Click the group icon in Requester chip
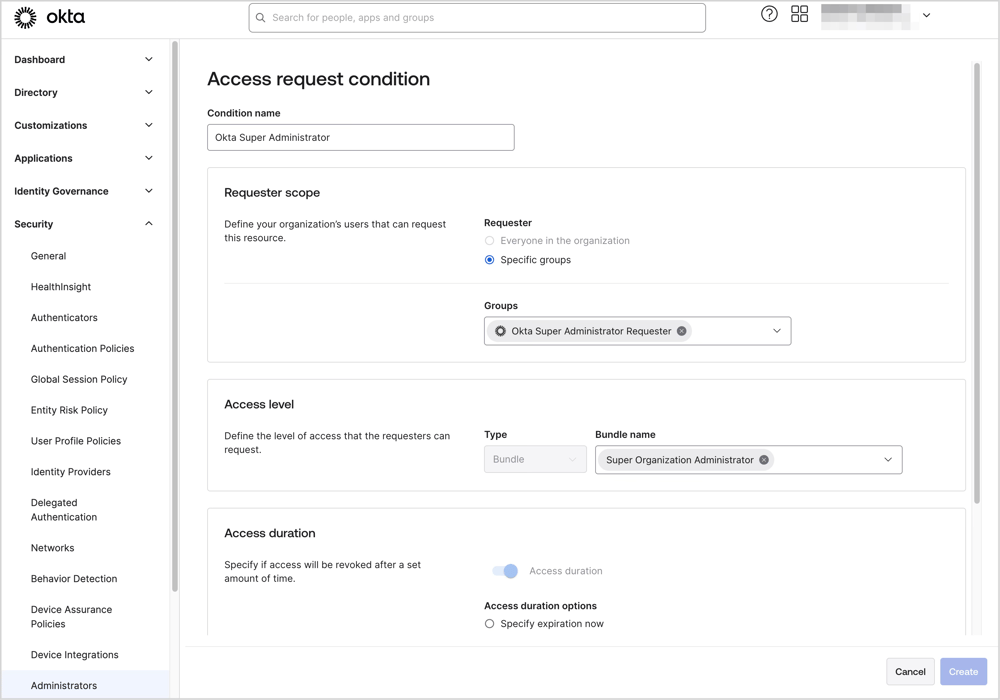Viewport: 1000px width, 700px height. click(x=501, y=331)
